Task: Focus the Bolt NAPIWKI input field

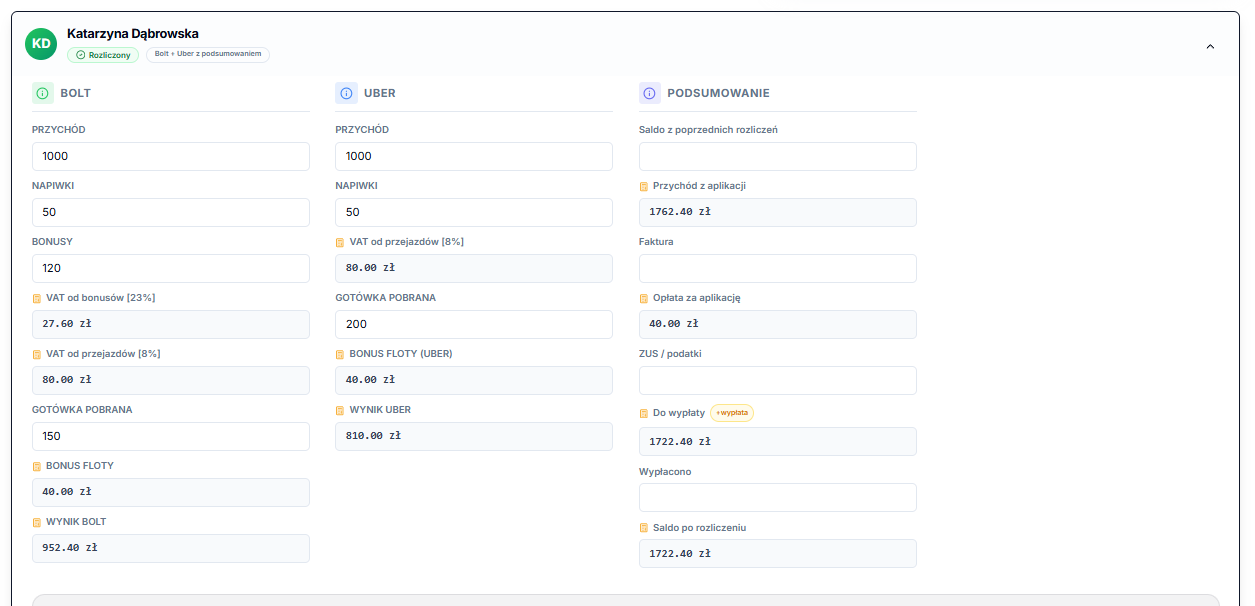Action: [x=171, y=212]
